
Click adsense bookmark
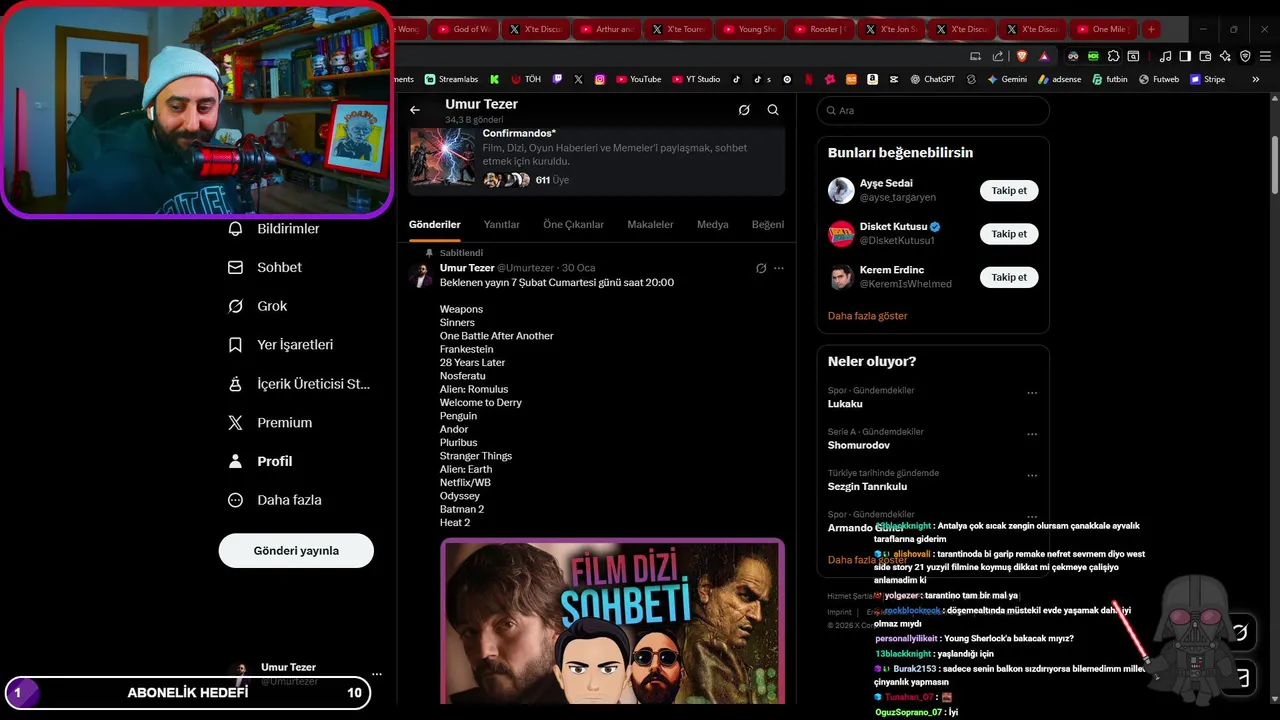click(x=1060, y=79)
